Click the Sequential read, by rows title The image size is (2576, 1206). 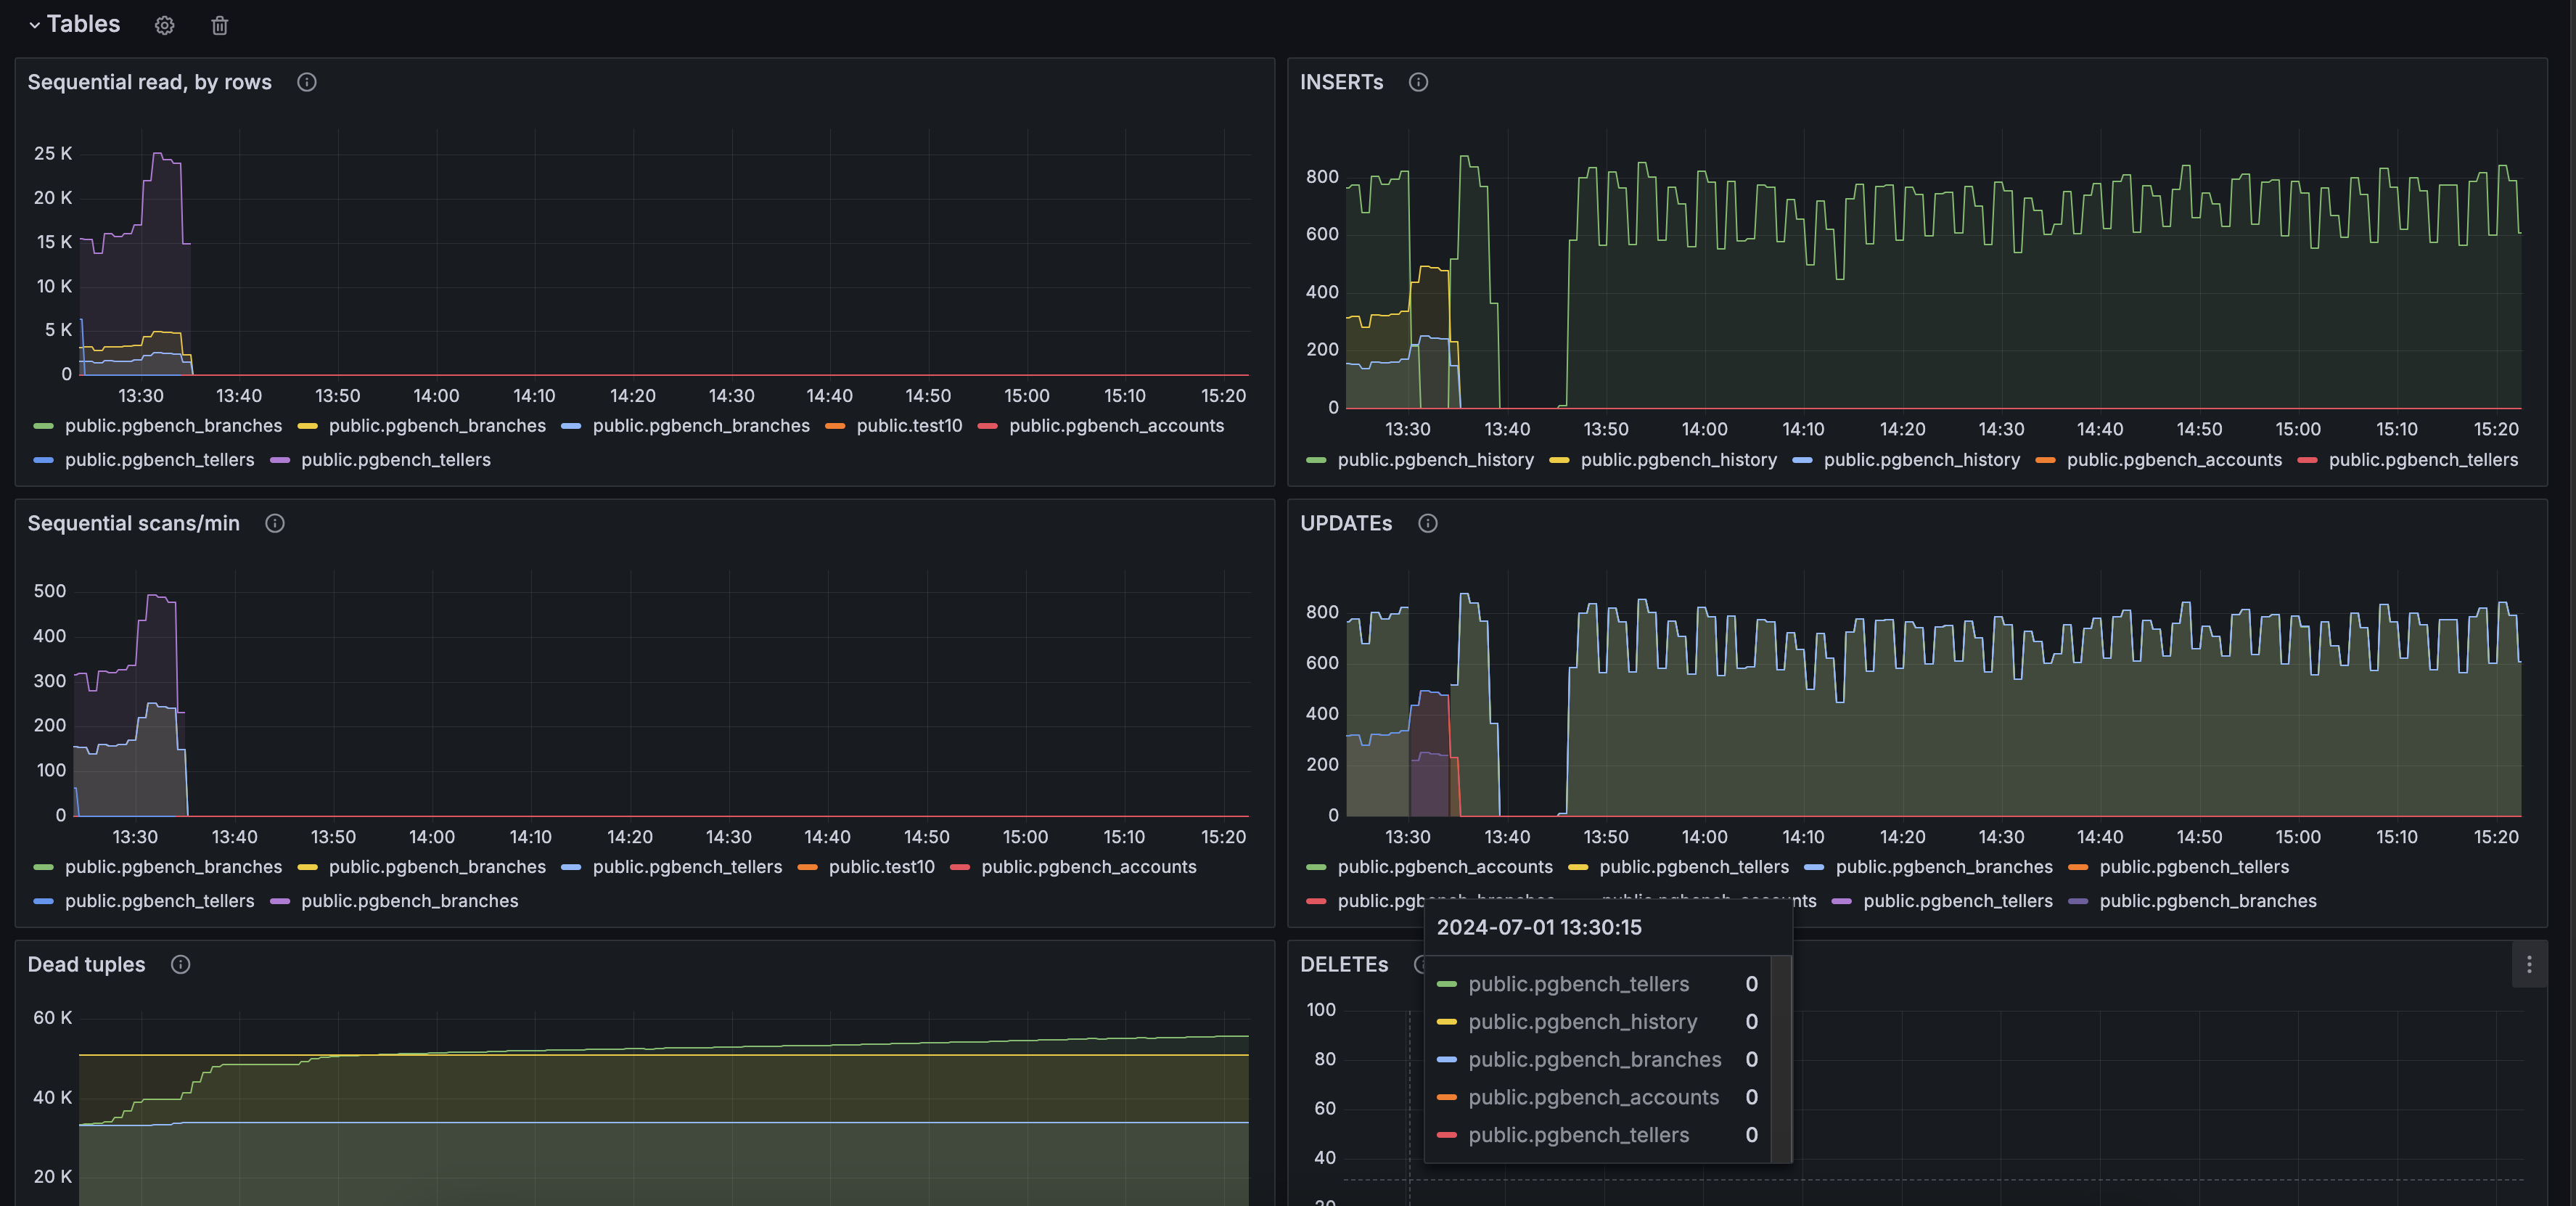click(x=150, y=82)
